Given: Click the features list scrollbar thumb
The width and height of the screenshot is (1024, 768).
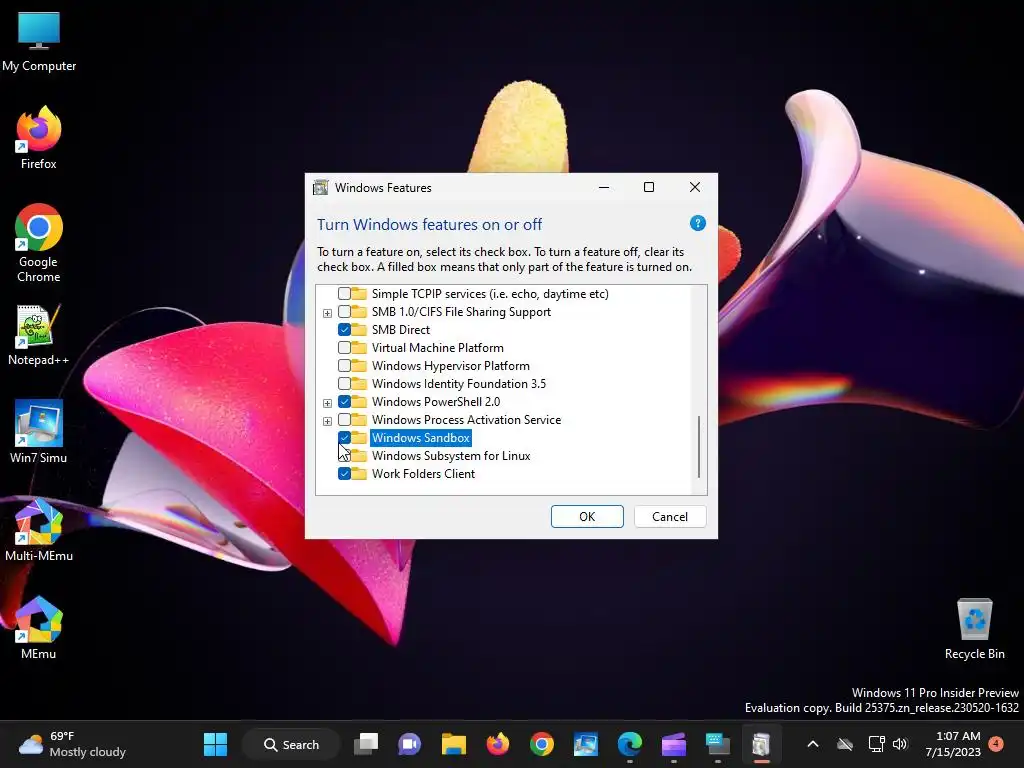Looking at the screenshot, I should pos(699,447).
